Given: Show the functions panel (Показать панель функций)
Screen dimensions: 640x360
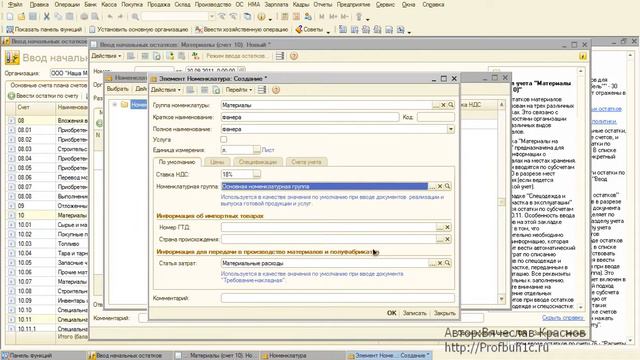Looking at the screenshot, I should click(x=44, y=29).
